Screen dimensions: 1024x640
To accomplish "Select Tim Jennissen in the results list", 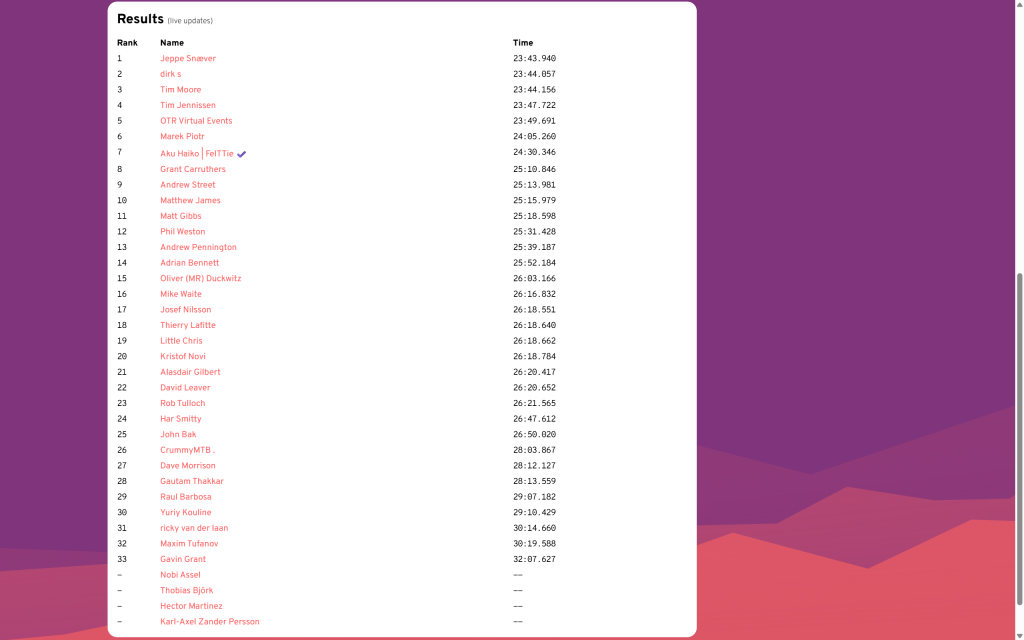I will [188, 105].
